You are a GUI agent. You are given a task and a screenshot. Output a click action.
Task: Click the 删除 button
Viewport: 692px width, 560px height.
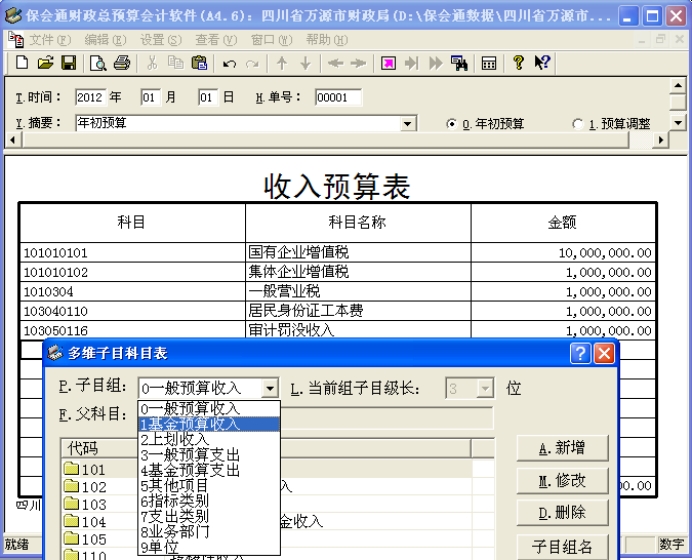click(x=562, y=513)
